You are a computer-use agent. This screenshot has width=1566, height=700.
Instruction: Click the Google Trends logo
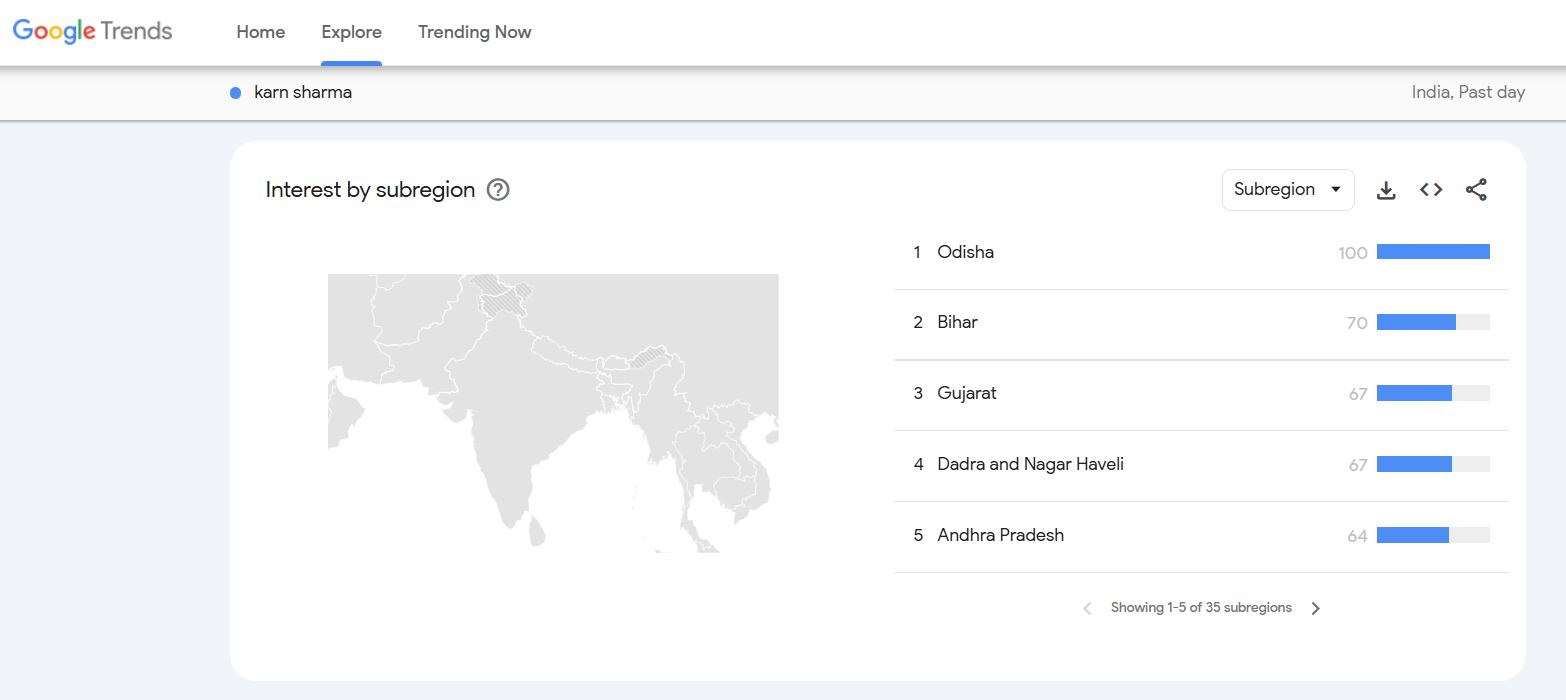point(92,32)
